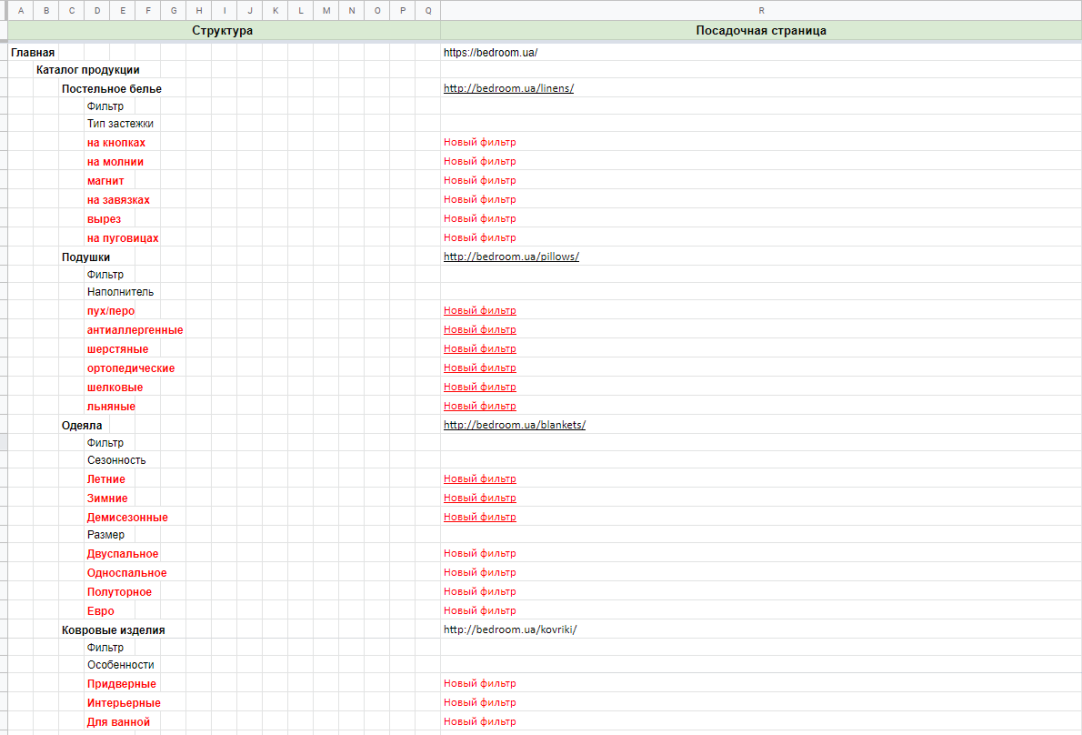
Task: Open the Новый фильтр link for льняные
Action: [x=480, y=406]
